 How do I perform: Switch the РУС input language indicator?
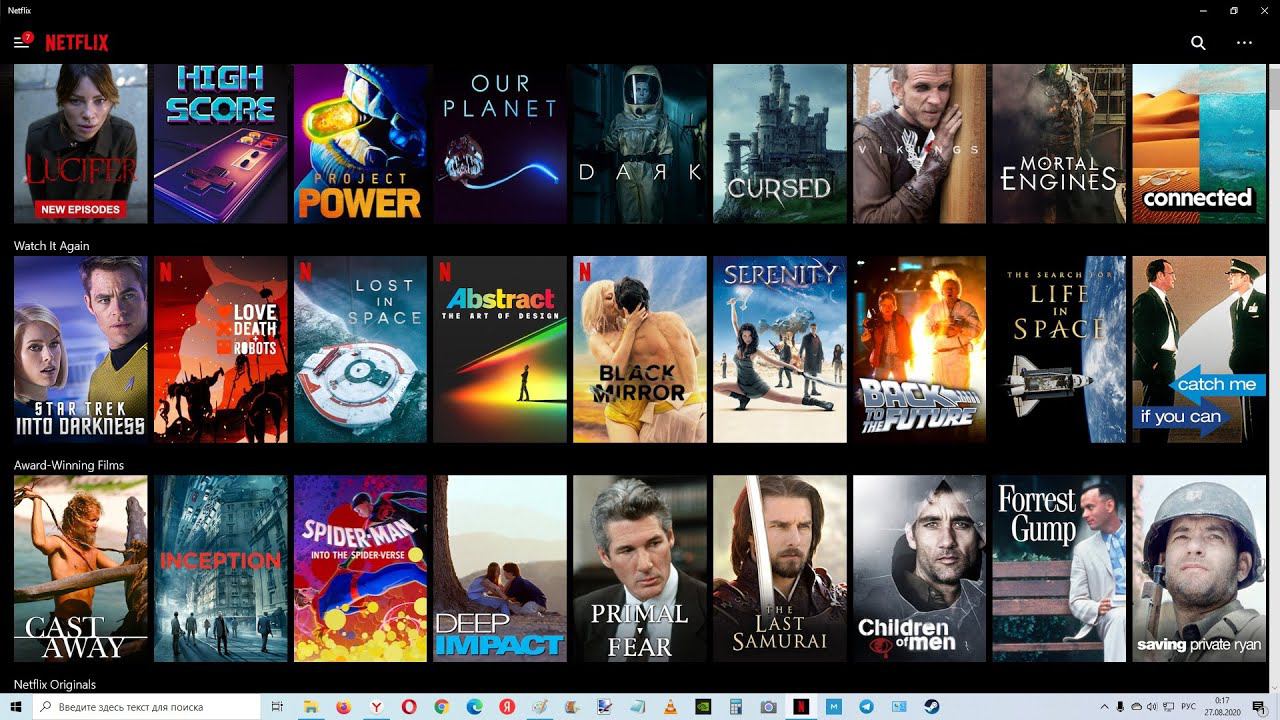pos(1190,706)
